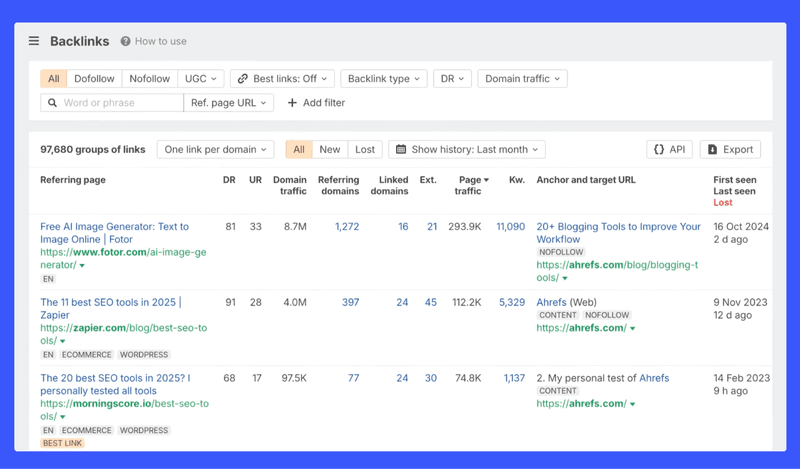The image size is (800, 469).
Task: Expand the morningscore.io URL caret
Action: [x=63, y=416]
